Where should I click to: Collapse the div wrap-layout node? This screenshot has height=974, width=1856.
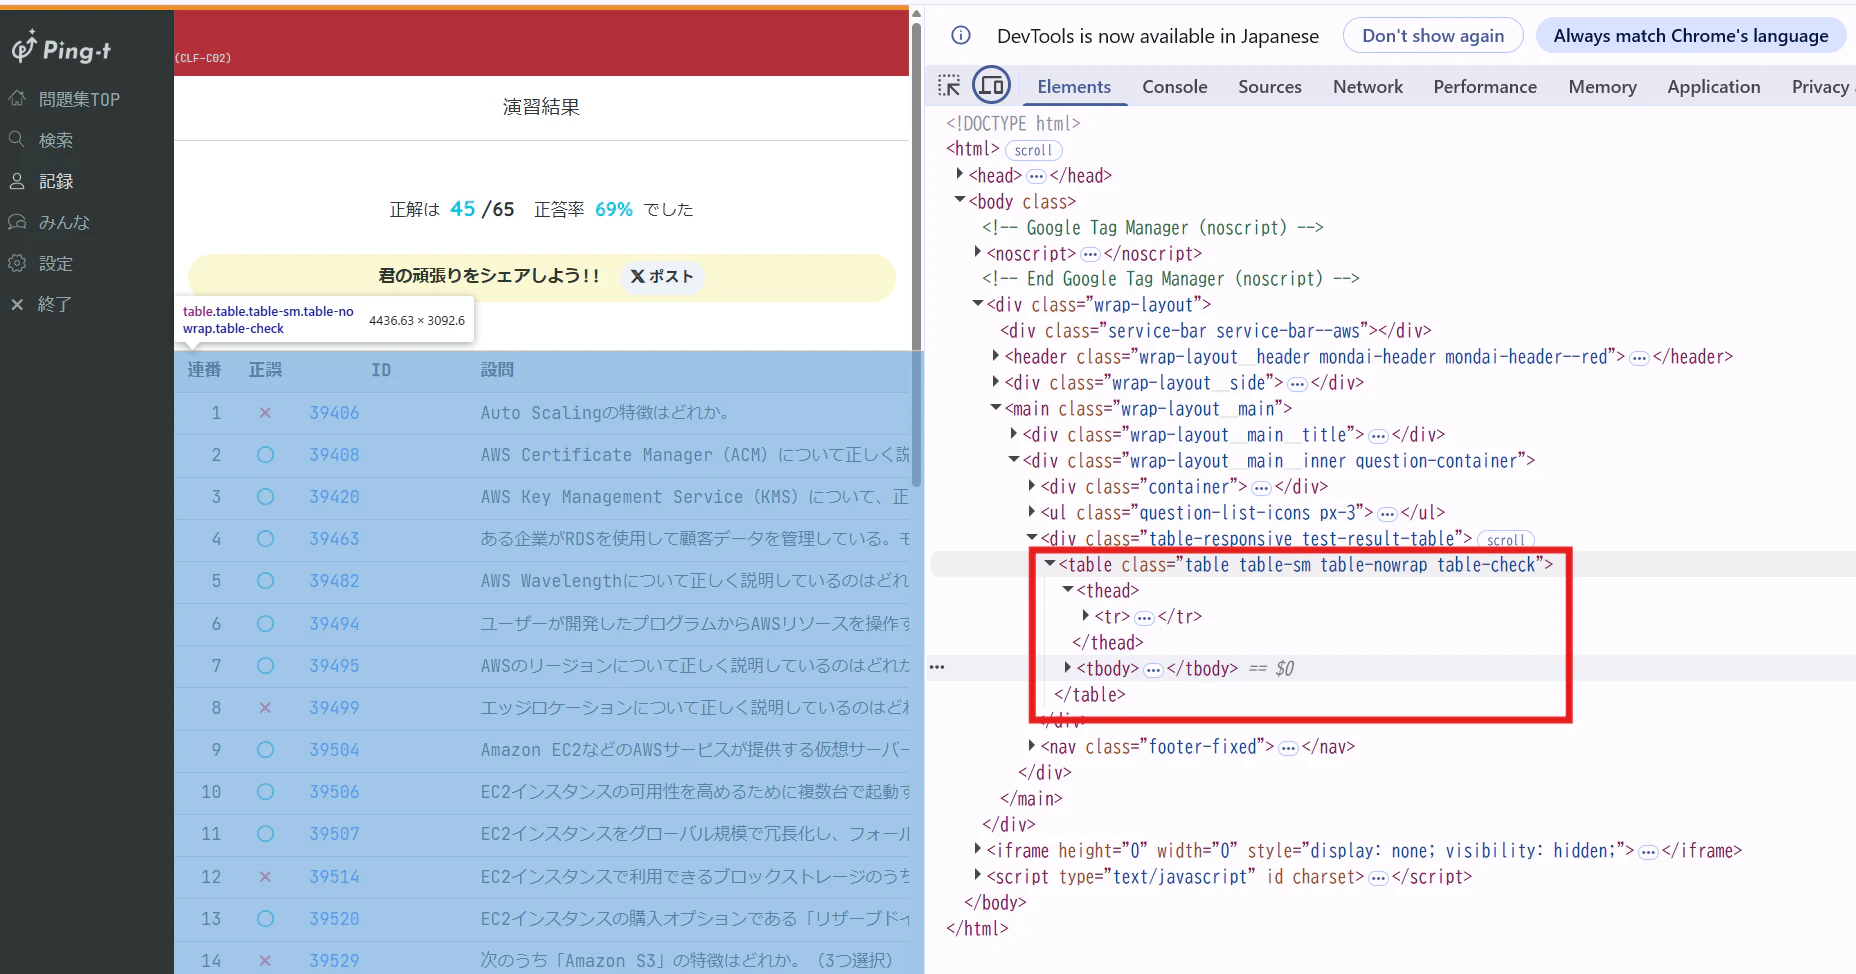[978, 304]
